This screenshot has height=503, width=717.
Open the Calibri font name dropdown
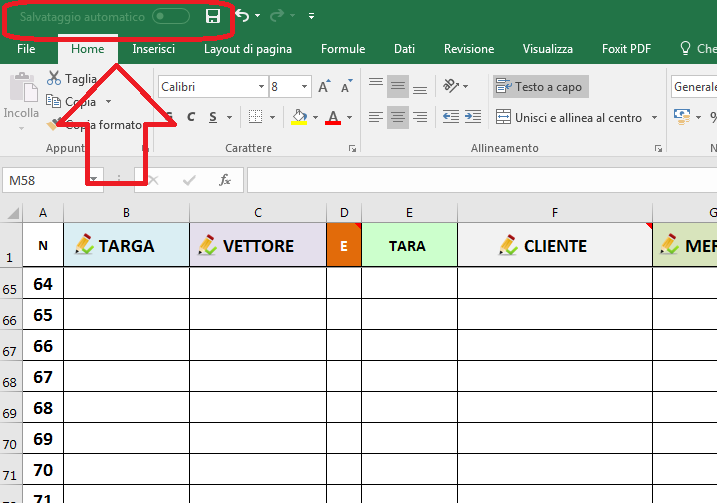[261, 86]
